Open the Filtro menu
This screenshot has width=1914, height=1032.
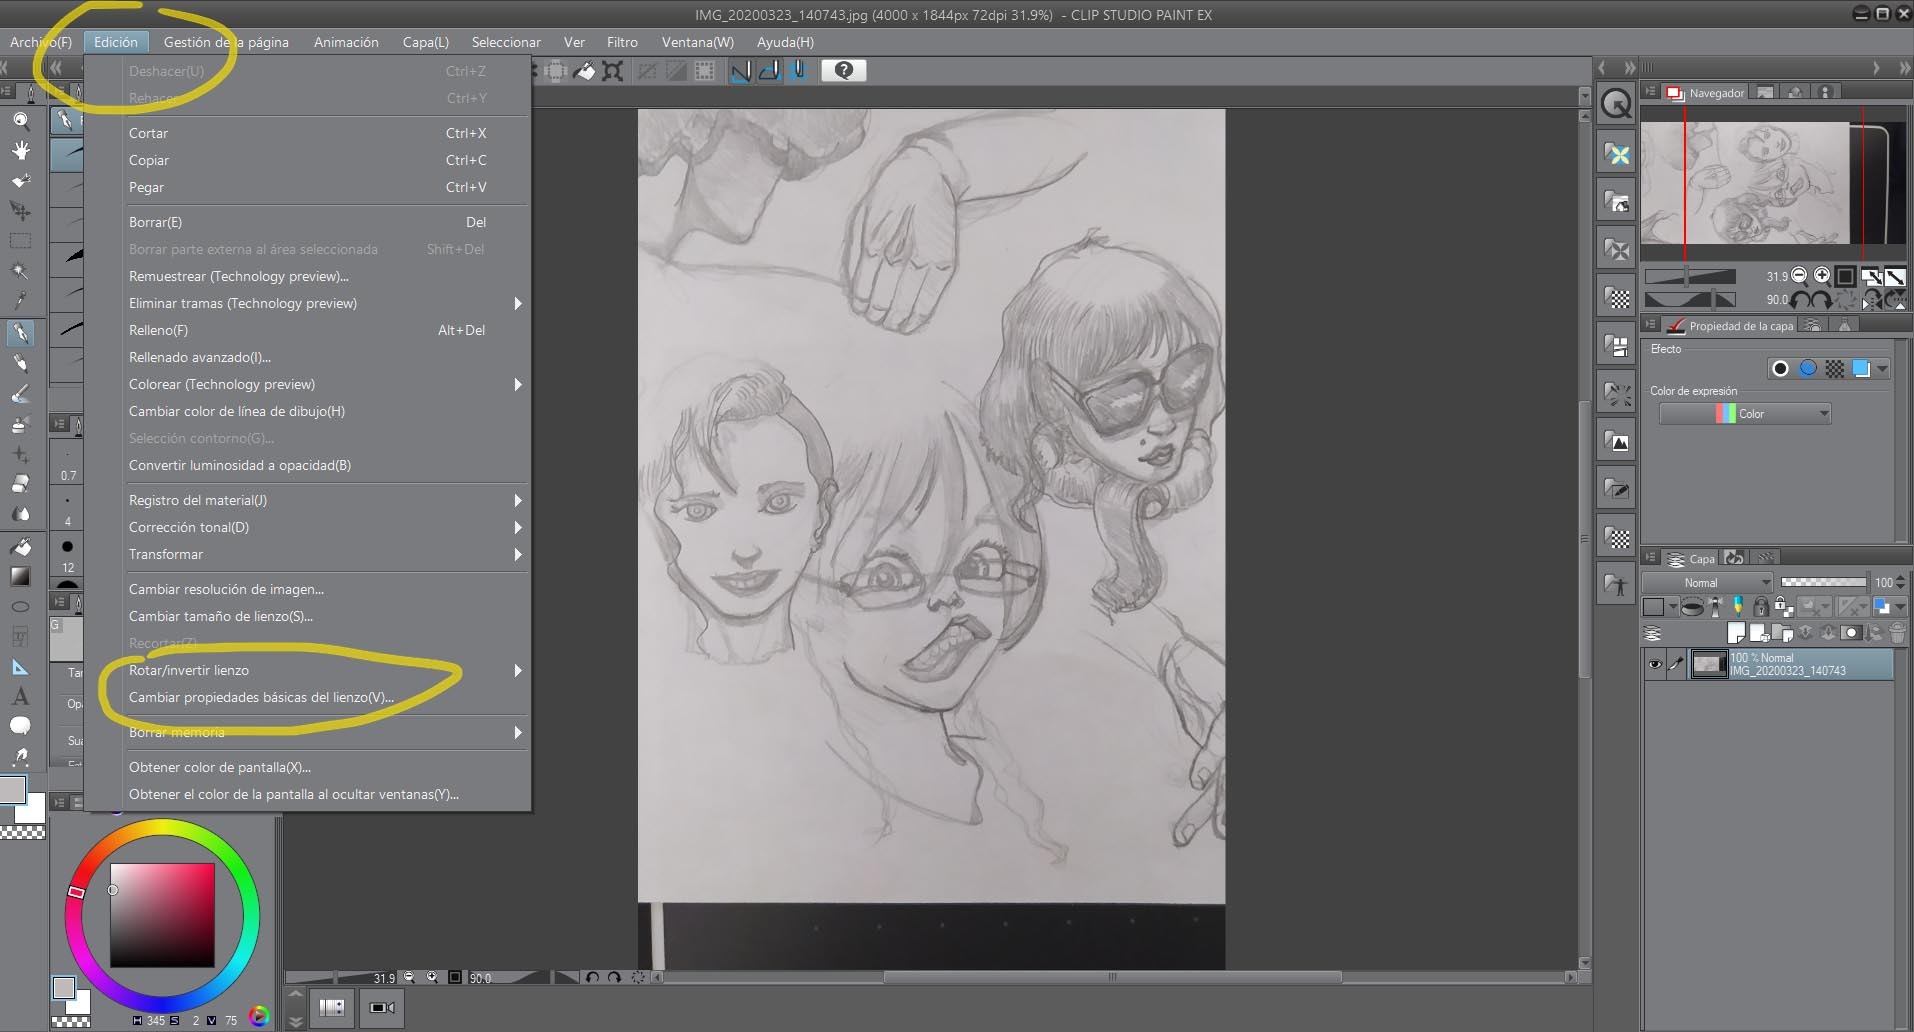[x=621, y=42]
